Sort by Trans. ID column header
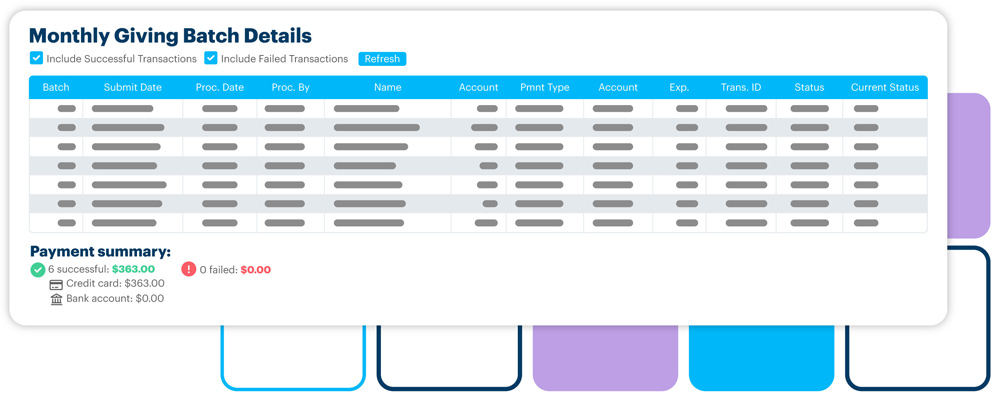Screen dimensions: 1000x400 point(741,87)
